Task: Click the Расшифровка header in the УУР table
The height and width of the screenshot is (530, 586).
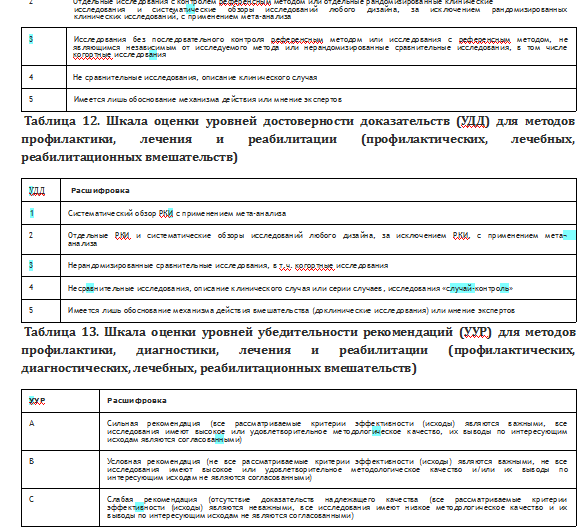Action: [137, 401]
